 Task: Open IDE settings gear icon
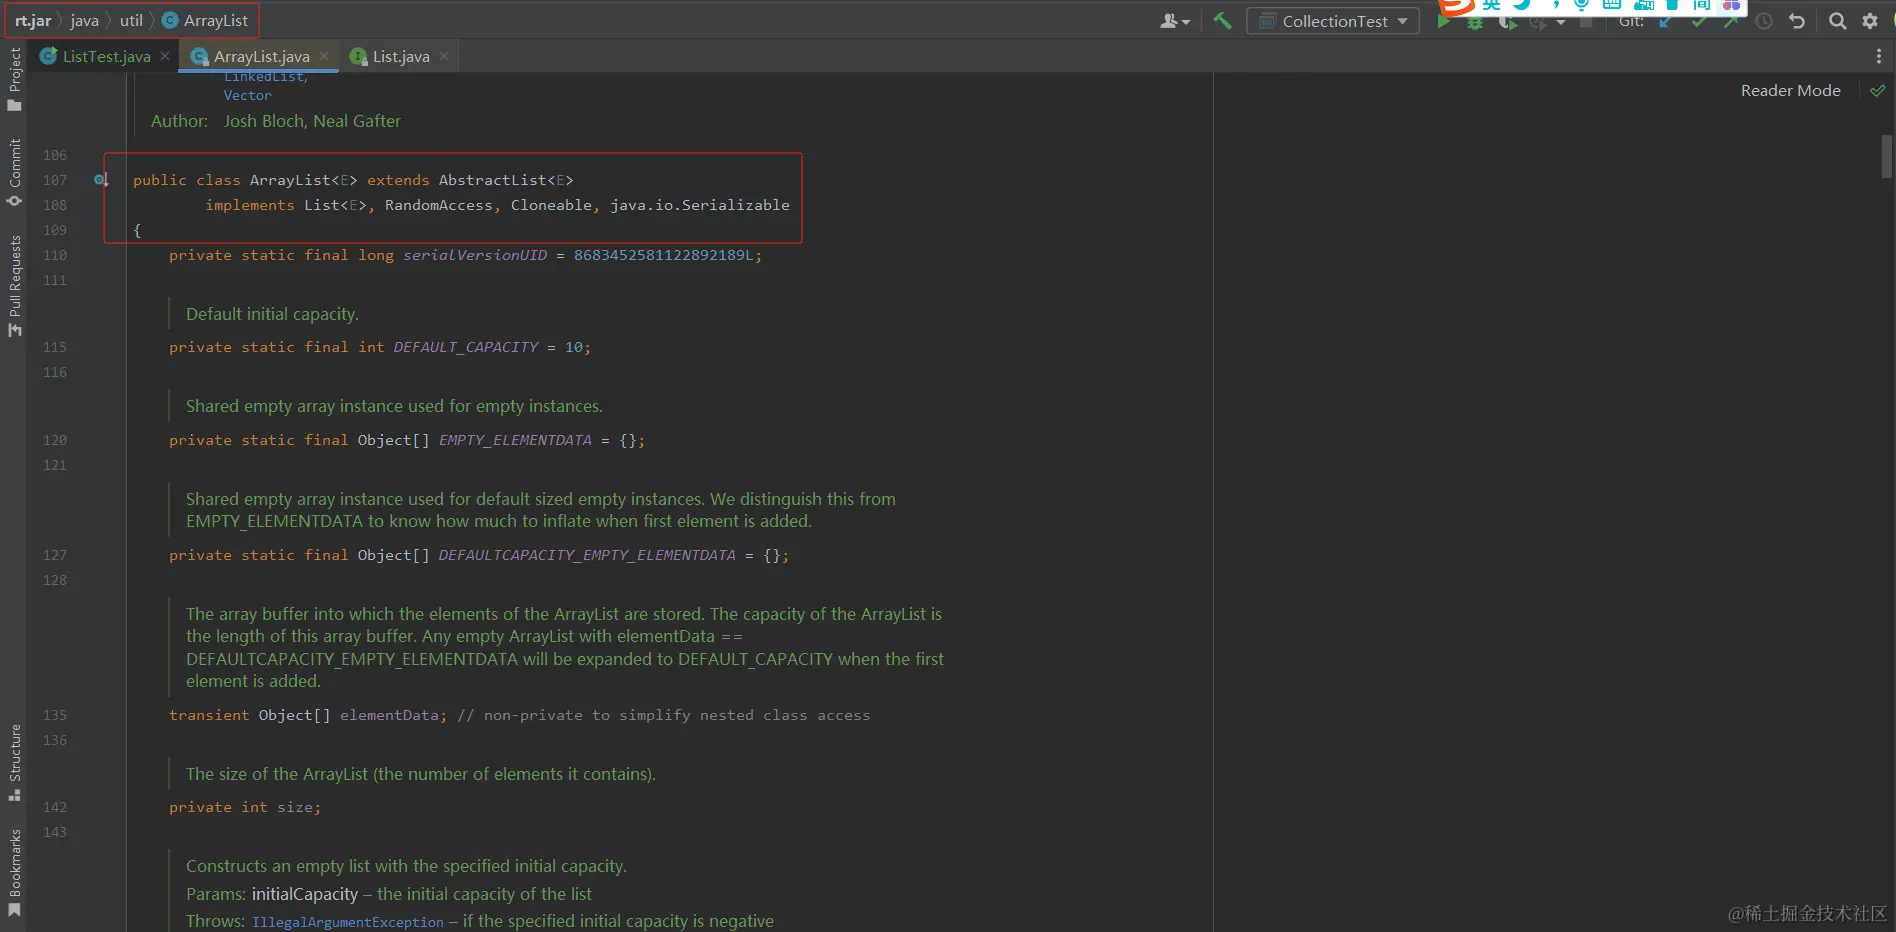coord(1870,21)
